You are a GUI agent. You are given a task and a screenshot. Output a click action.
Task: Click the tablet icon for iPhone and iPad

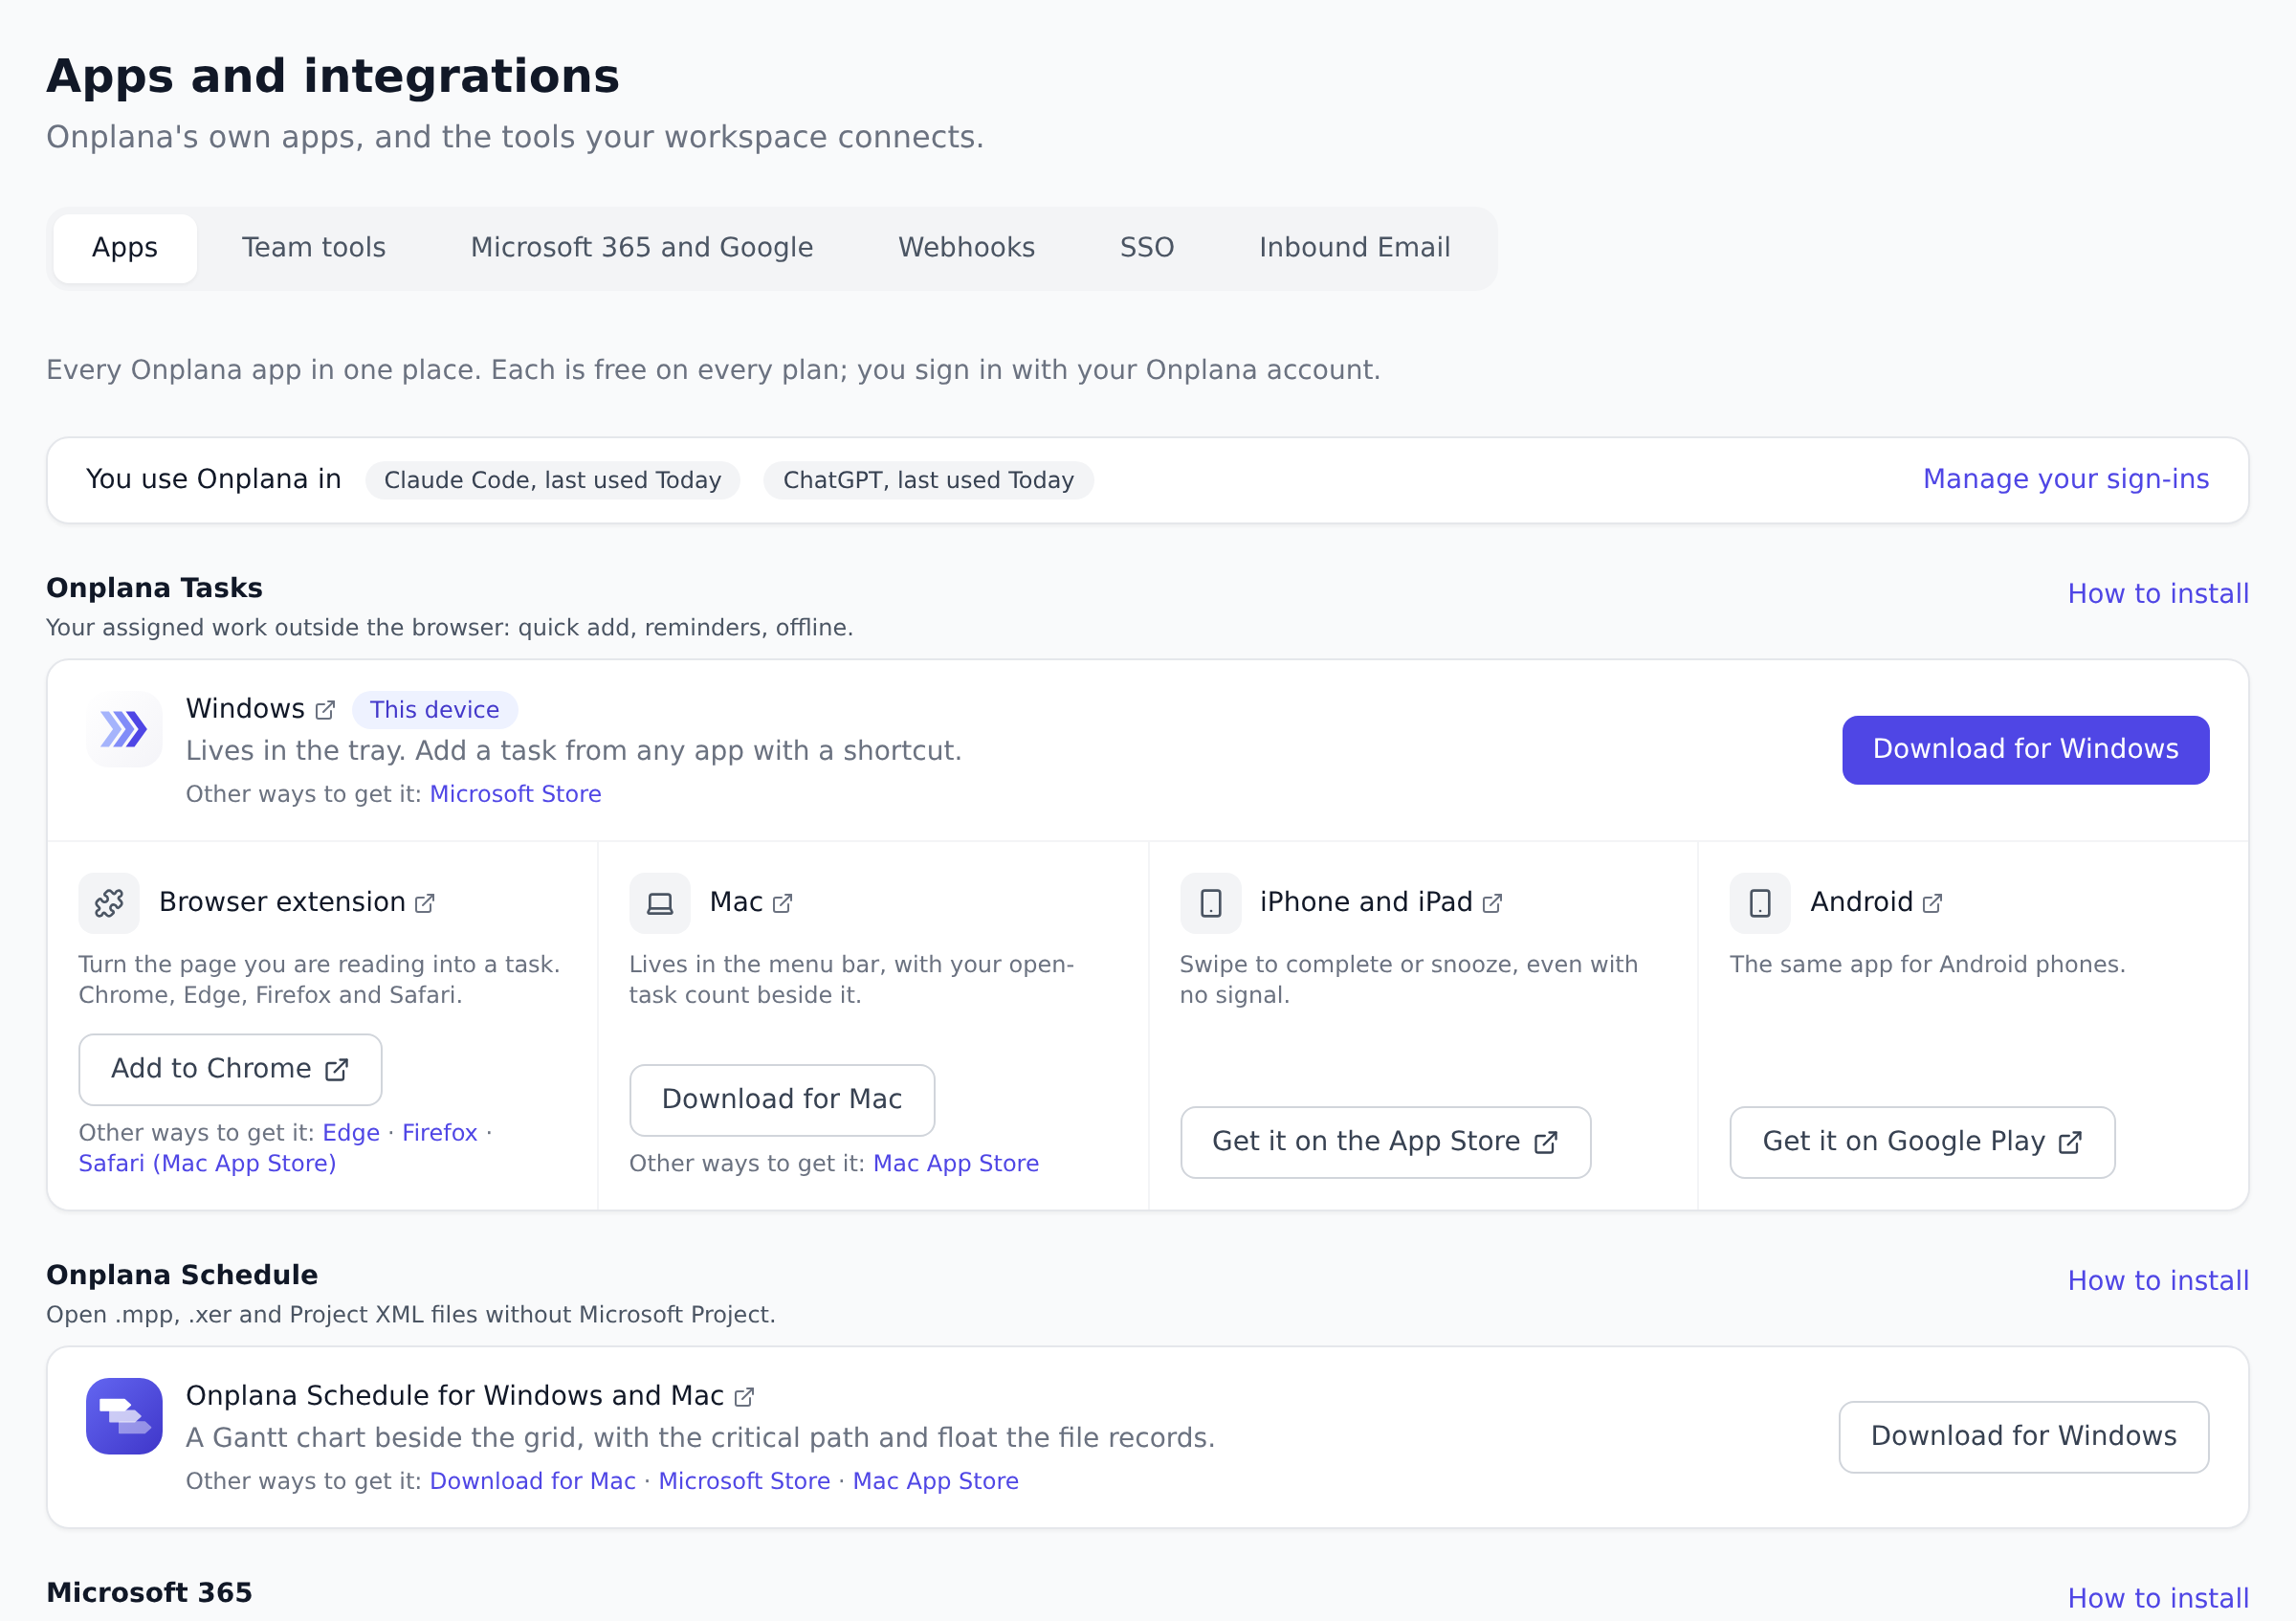pos(1210,903)
